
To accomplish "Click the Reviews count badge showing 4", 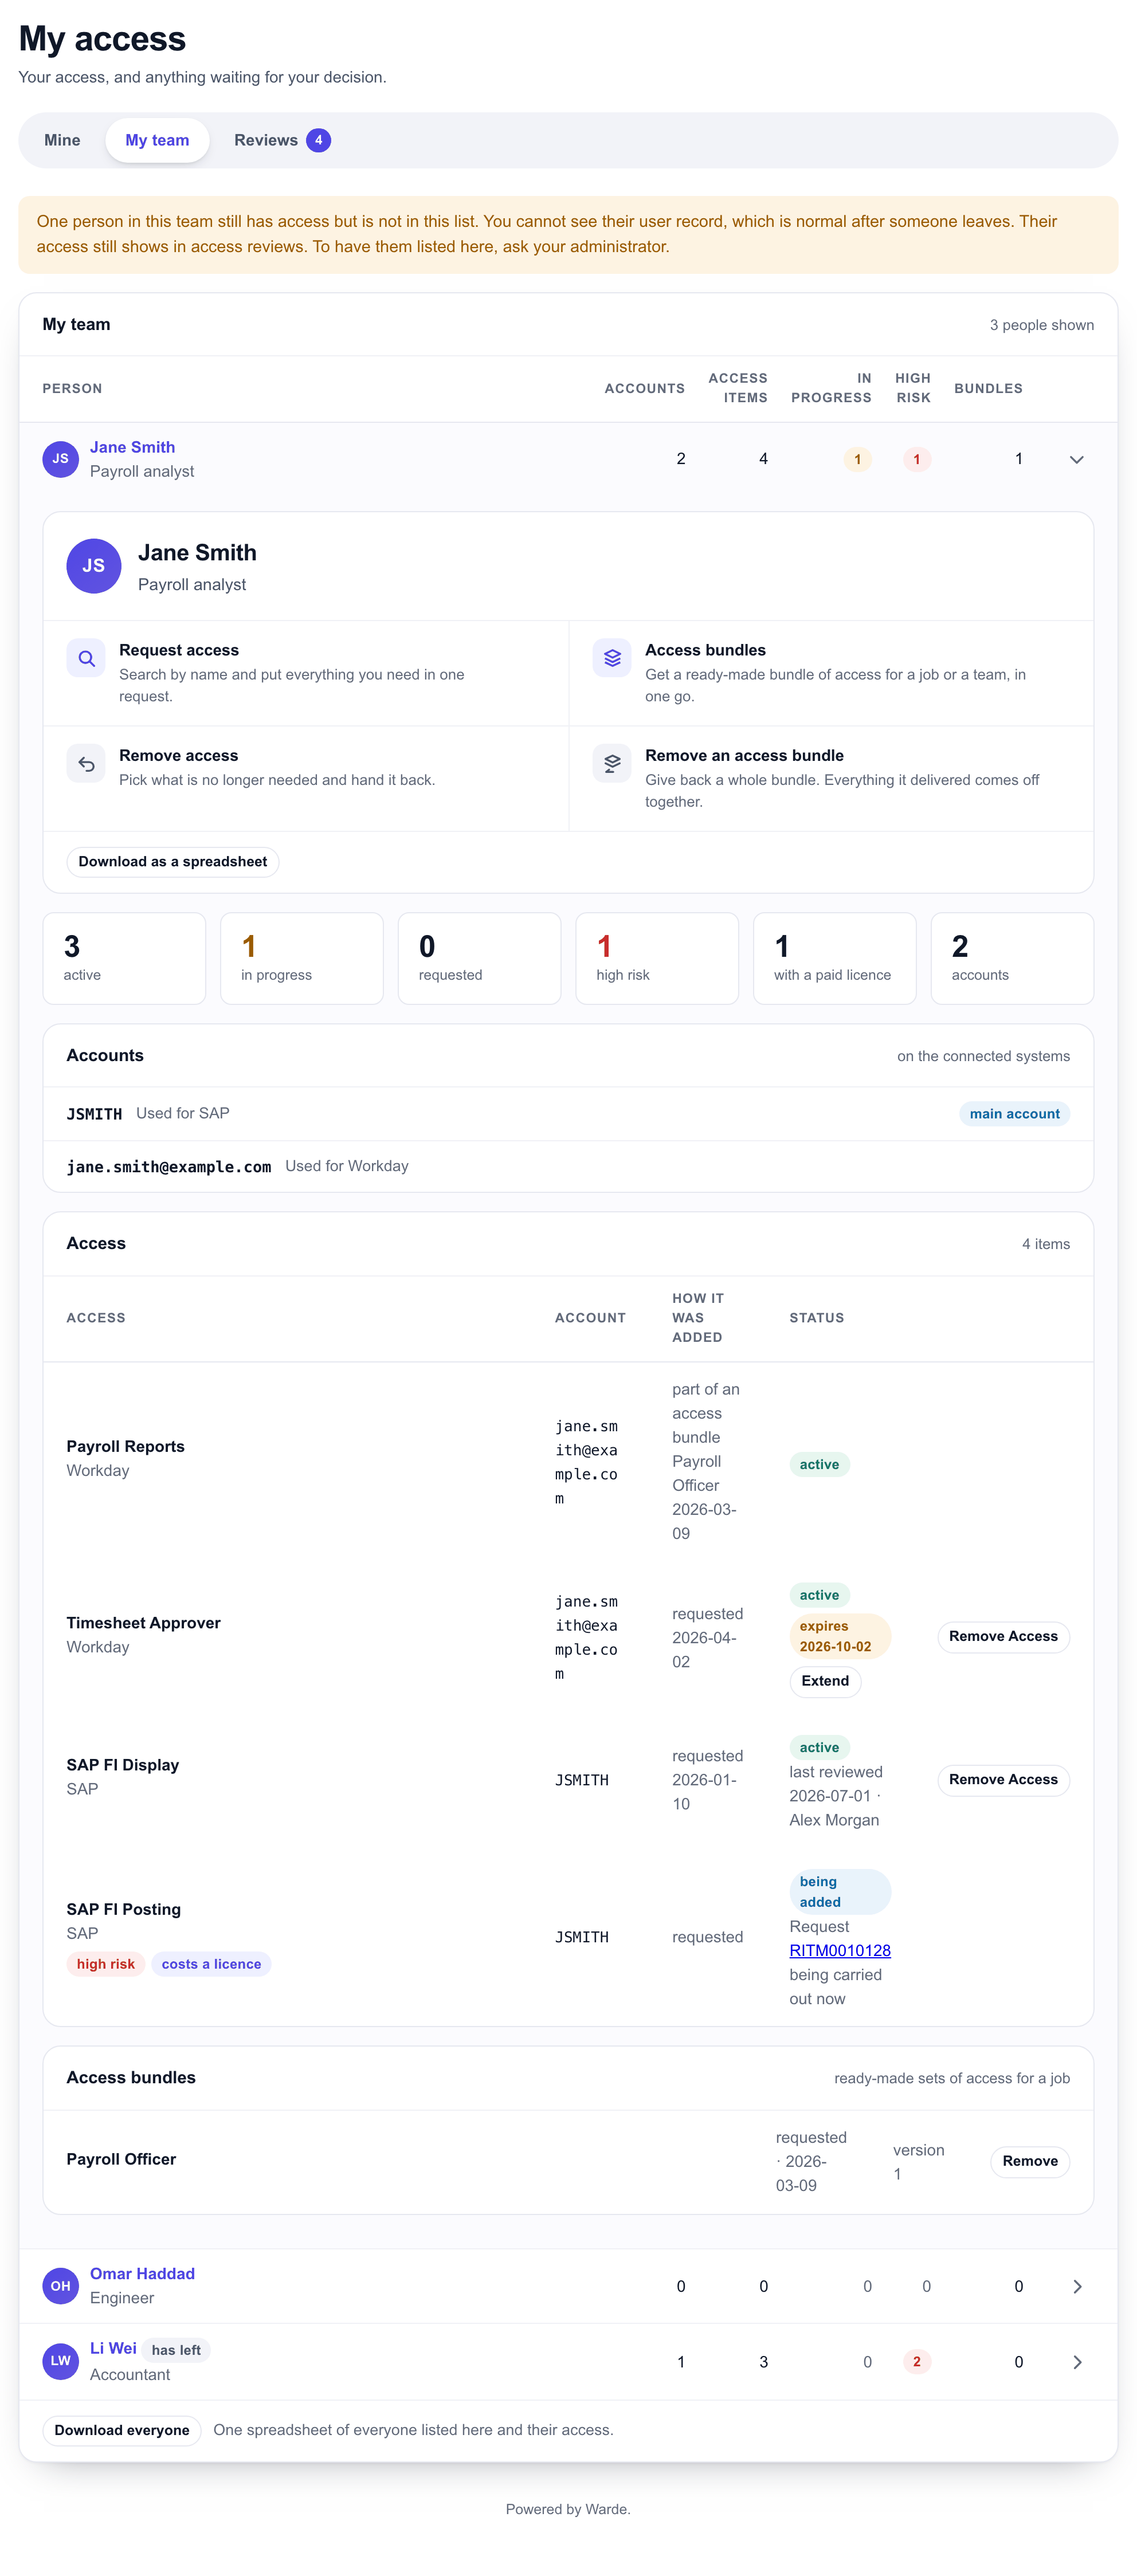I will pos(318,140).
